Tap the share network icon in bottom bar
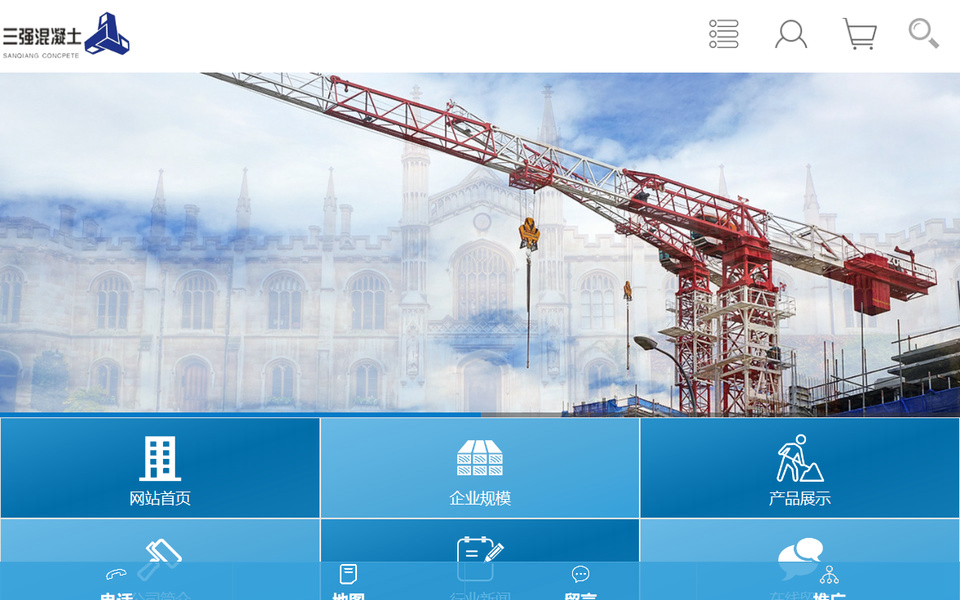 pos(829,575)
